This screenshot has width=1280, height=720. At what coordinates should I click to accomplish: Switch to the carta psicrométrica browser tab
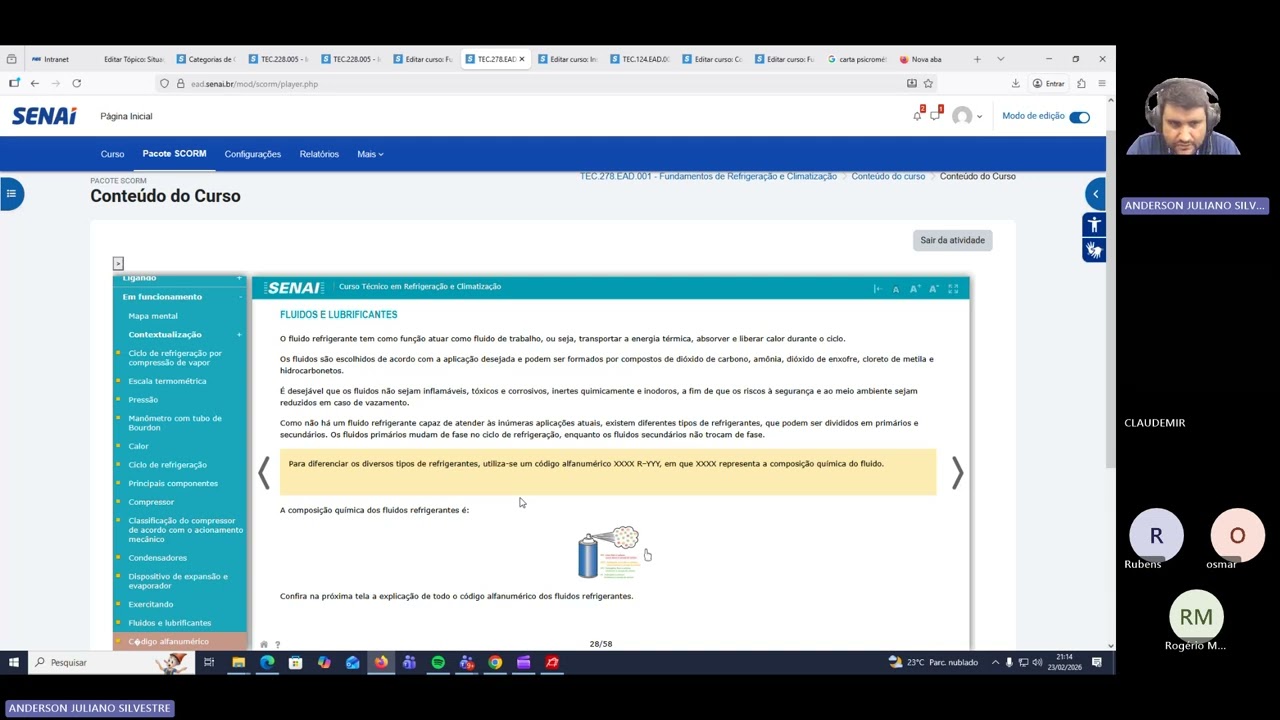coord(857,59)
